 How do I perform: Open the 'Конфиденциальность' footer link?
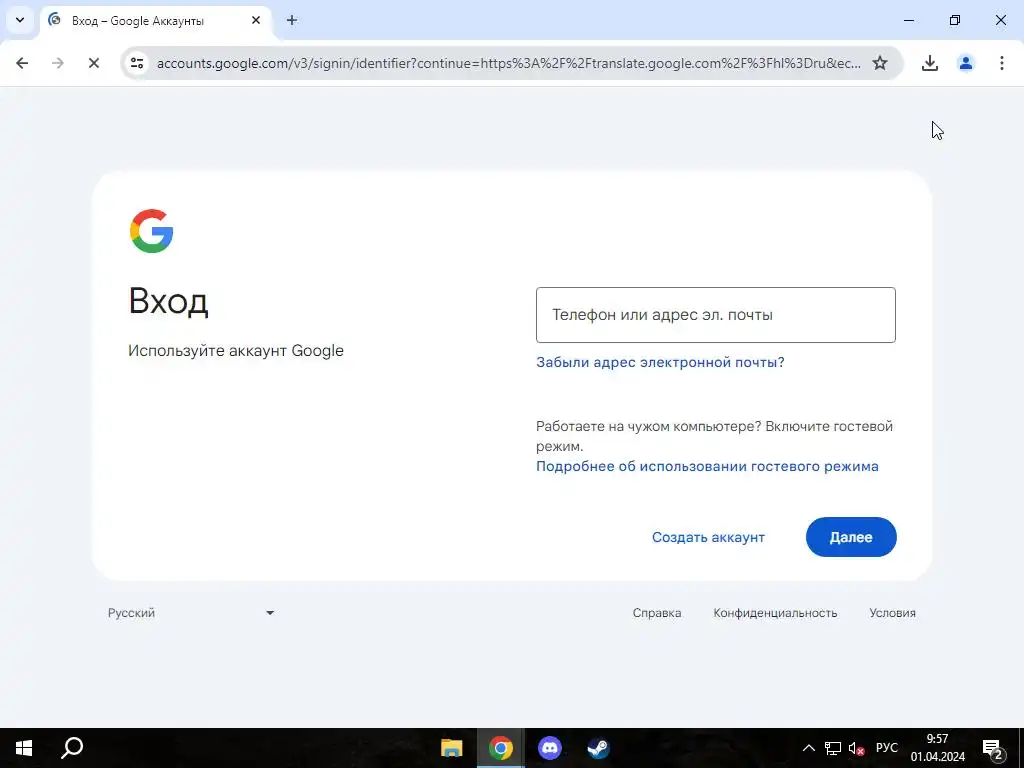click(x=775, y=613)
